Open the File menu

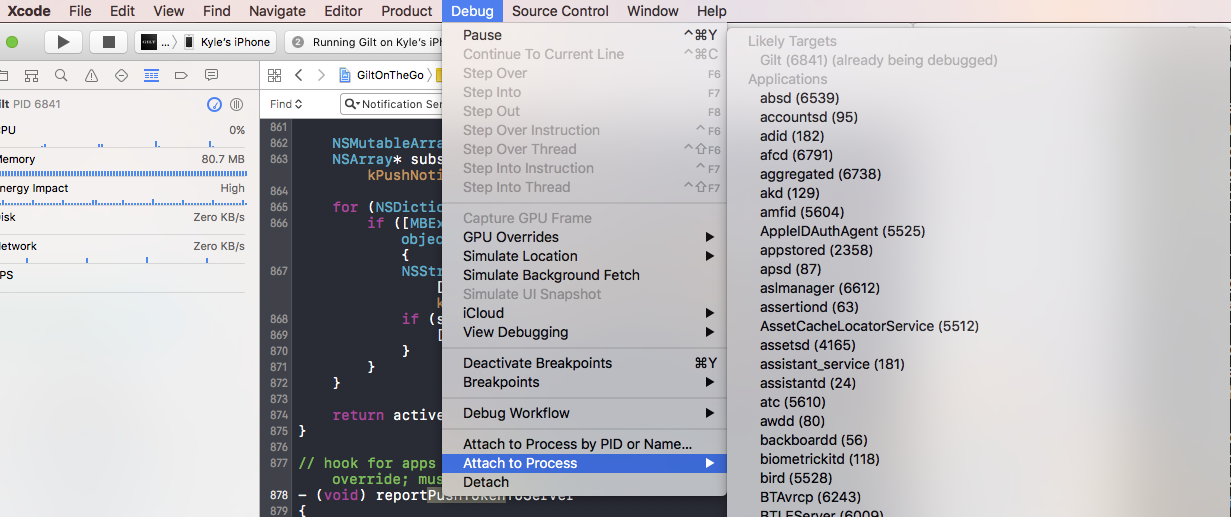point(80,11)
